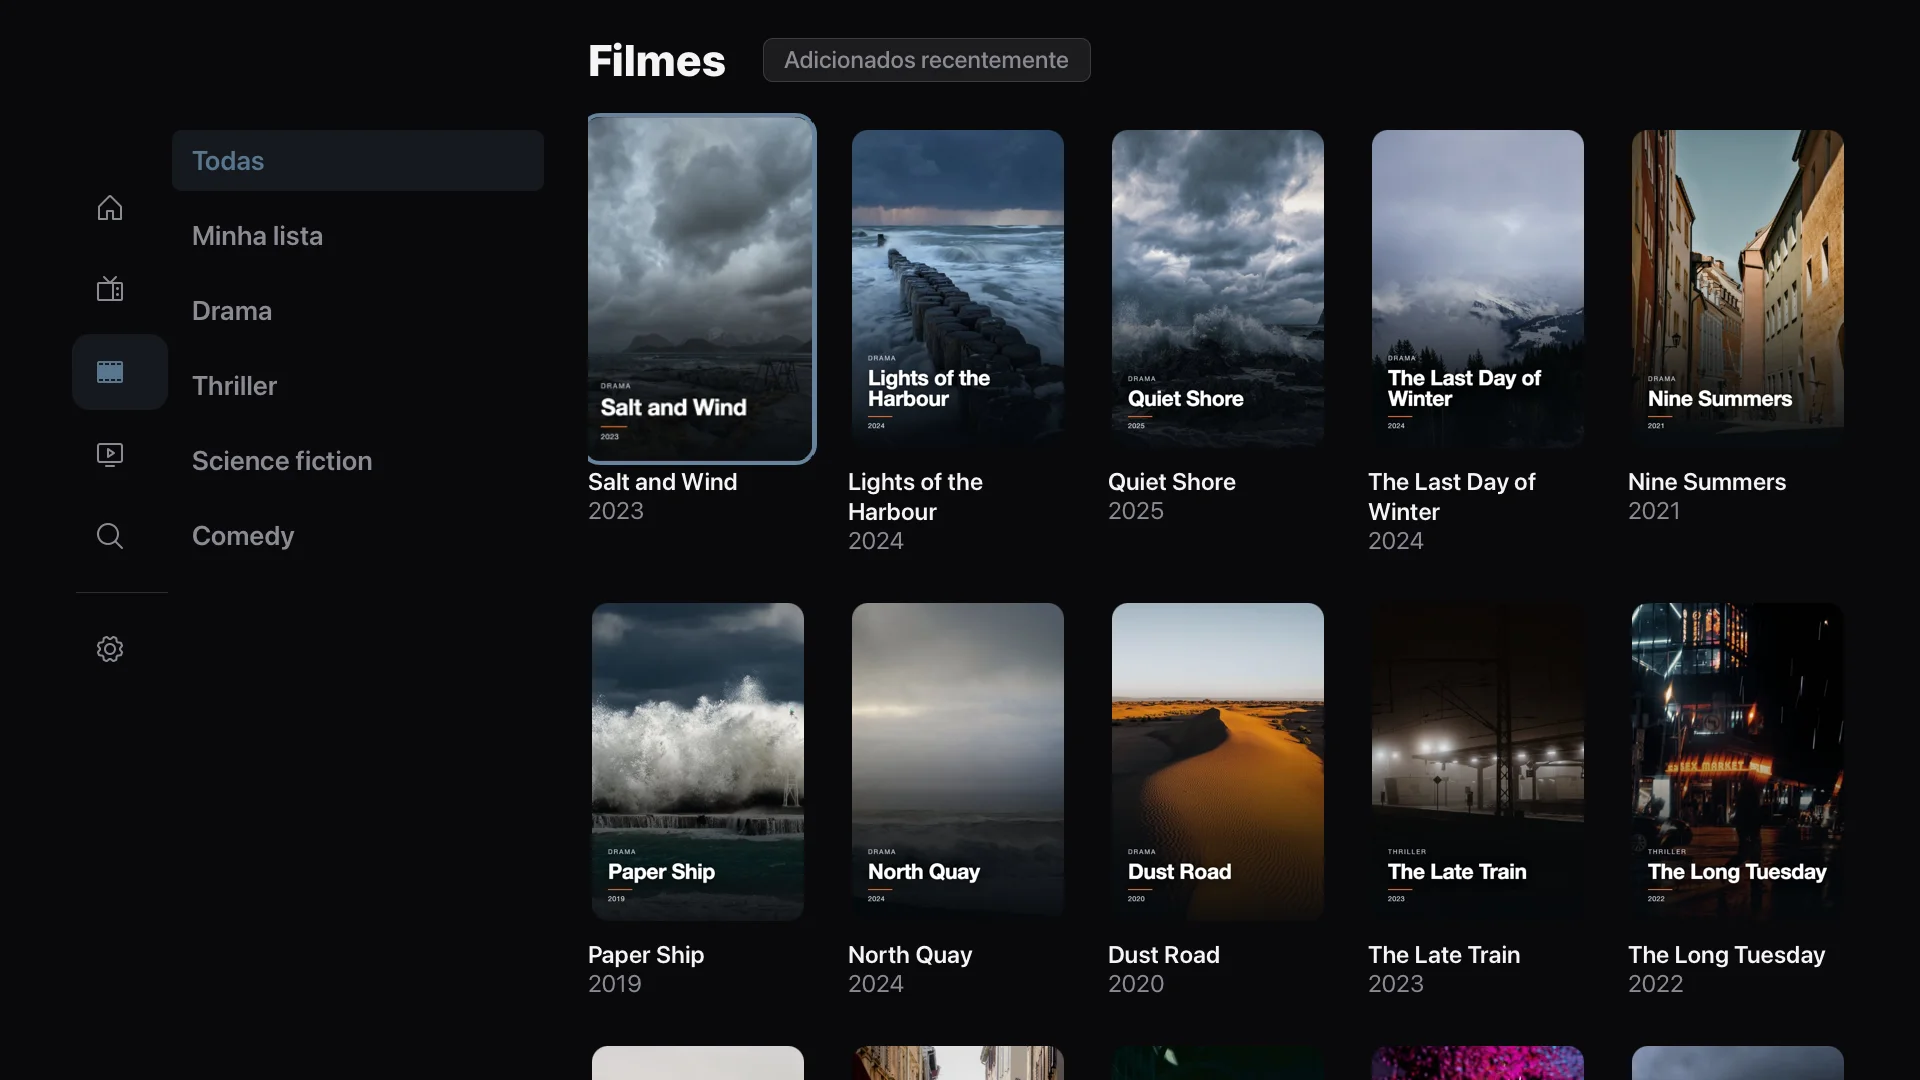Viewport: 1920px width, 1080px height.
Task: Open Settings gear icon
Action: click(110, 649)
